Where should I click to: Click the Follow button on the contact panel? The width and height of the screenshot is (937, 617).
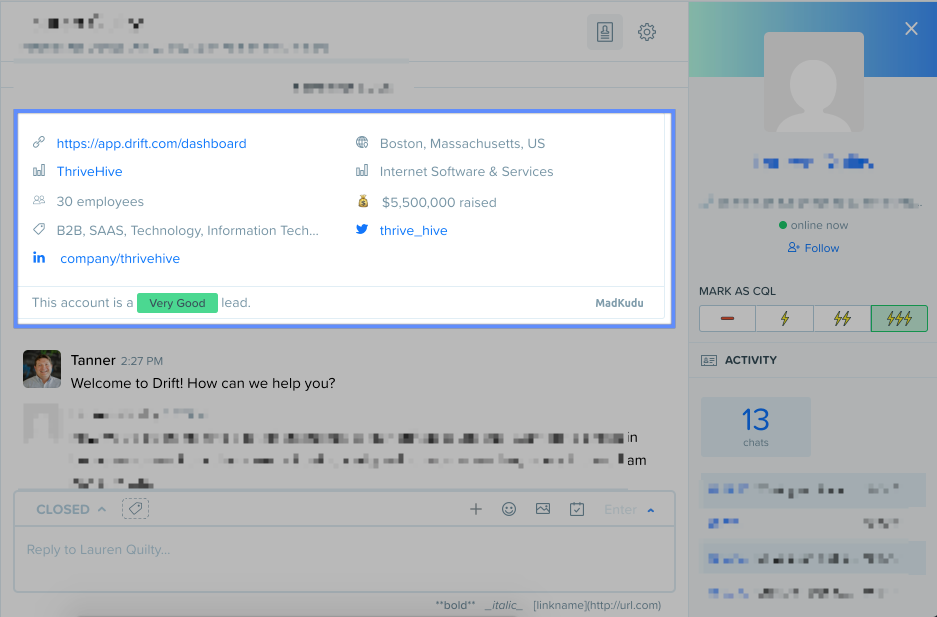coord(813,247)
